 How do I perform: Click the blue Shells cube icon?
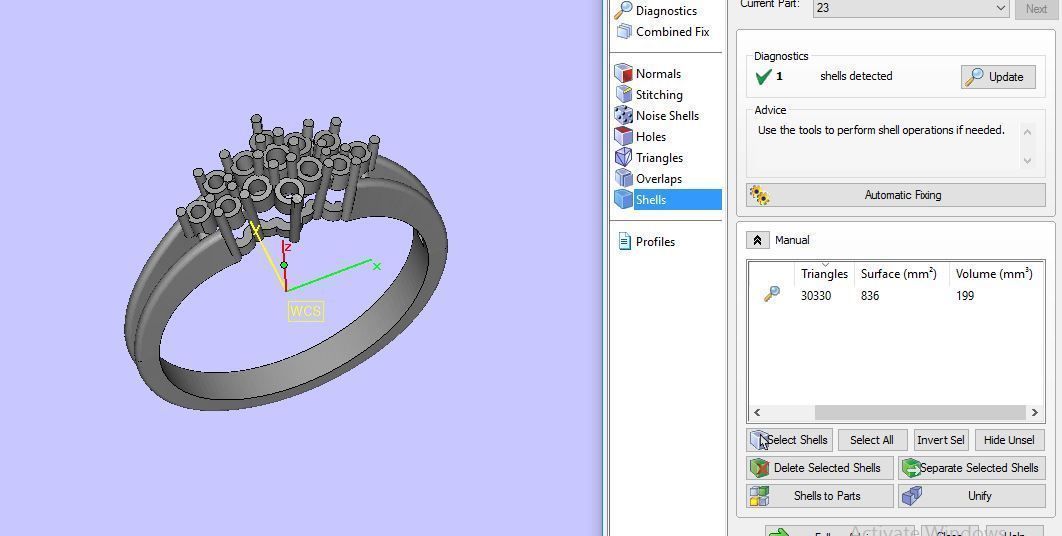(x=623, y=199)
